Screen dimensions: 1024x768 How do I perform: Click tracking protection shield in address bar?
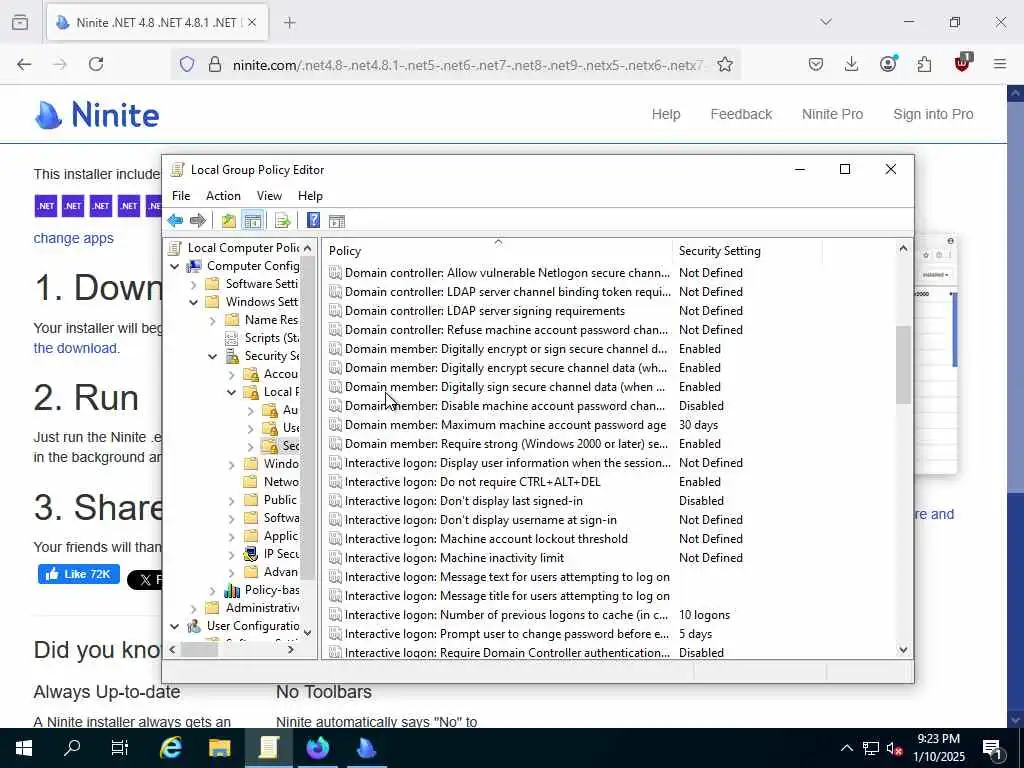[x=187, y=64]
